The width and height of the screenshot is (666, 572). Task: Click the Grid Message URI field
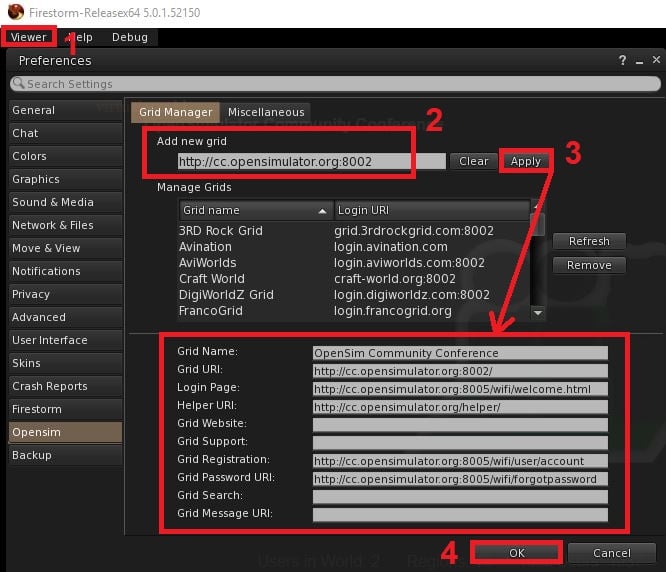click(x=460, y=515)
